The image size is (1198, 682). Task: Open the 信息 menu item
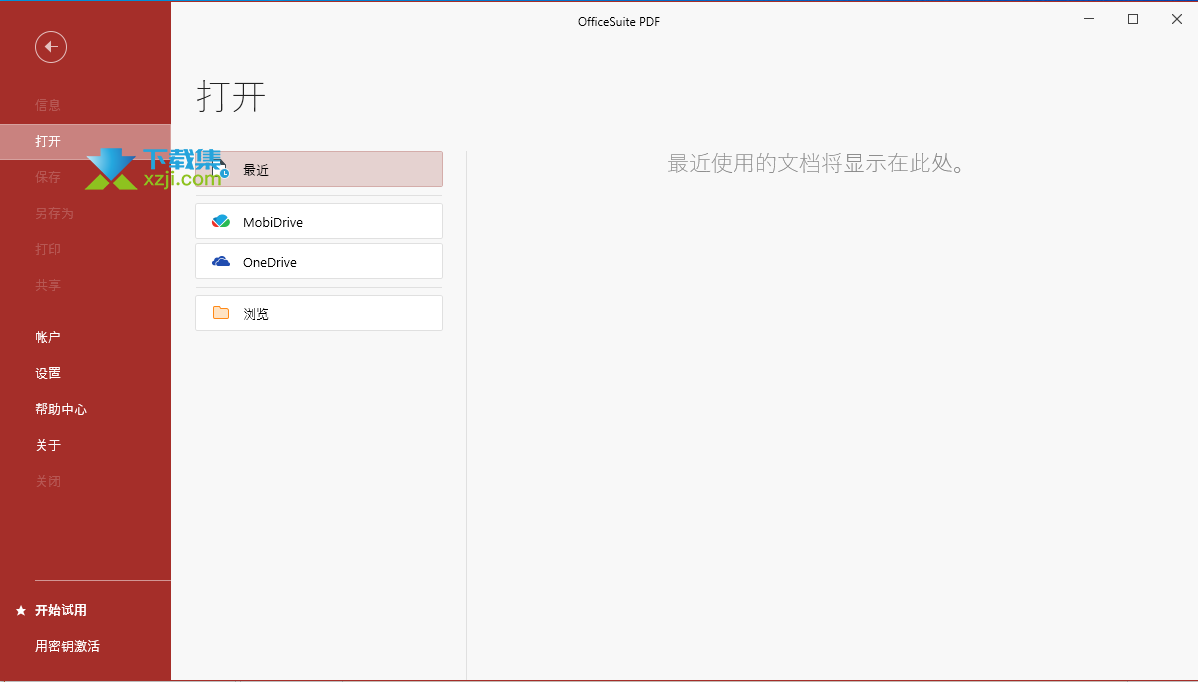coord(47,105)
